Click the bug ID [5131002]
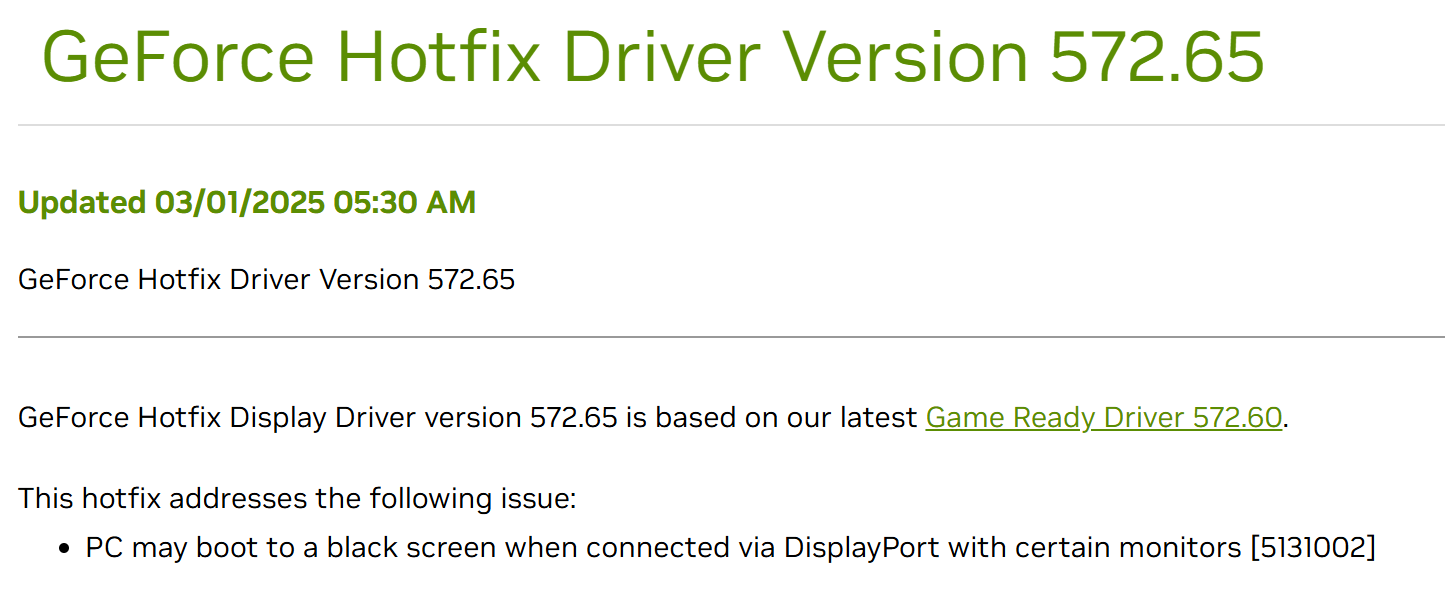Image resolution: width=1445 pixels, height=592 pixels. 1312,548
